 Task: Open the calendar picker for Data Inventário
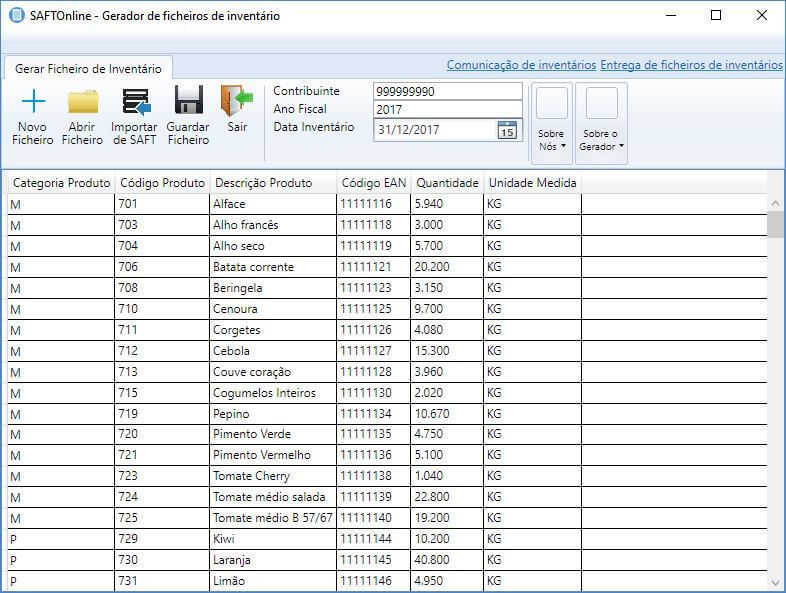coord(507,130)
